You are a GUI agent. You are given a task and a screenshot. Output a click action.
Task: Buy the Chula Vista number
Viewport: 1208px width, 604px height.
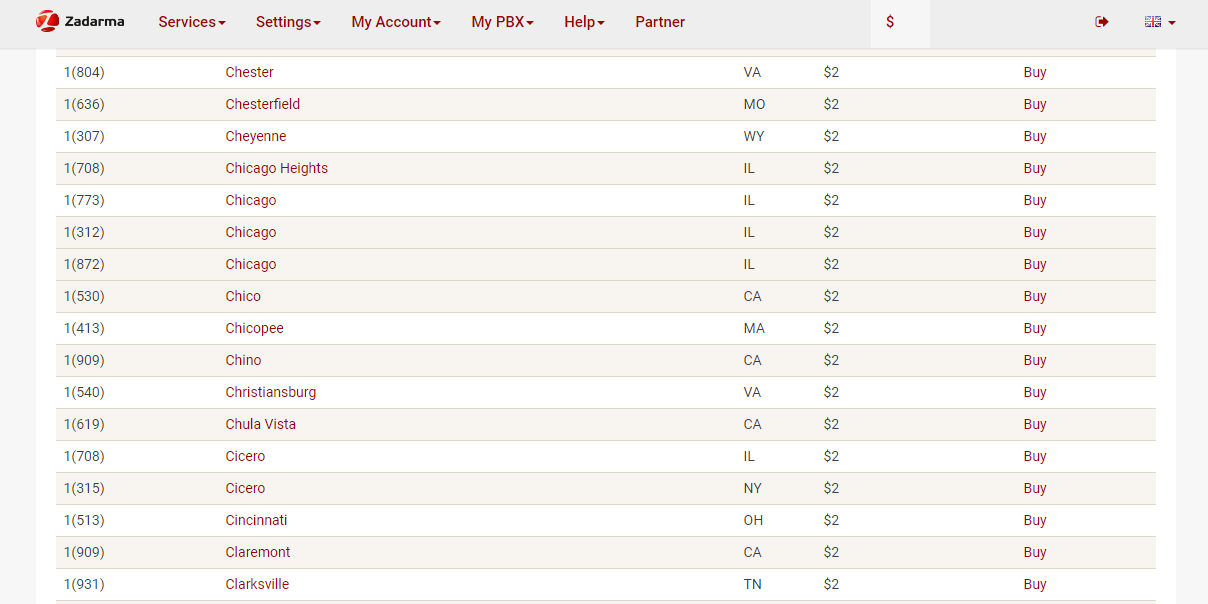1035,424
